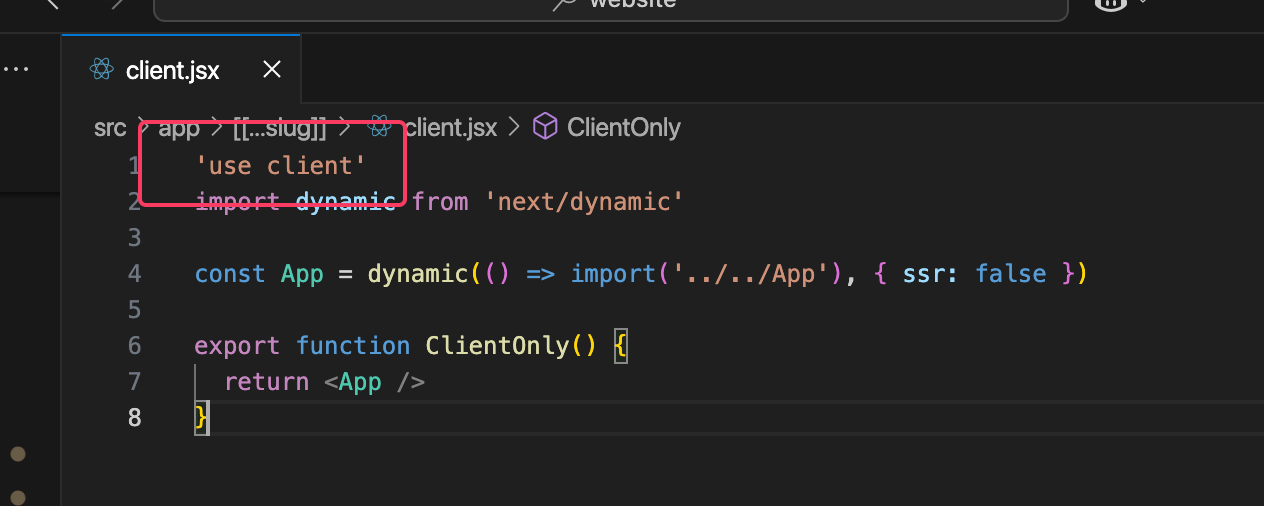Click the command center search box
The width and height of the screenshot is (1264, 506).
(610, 5)
